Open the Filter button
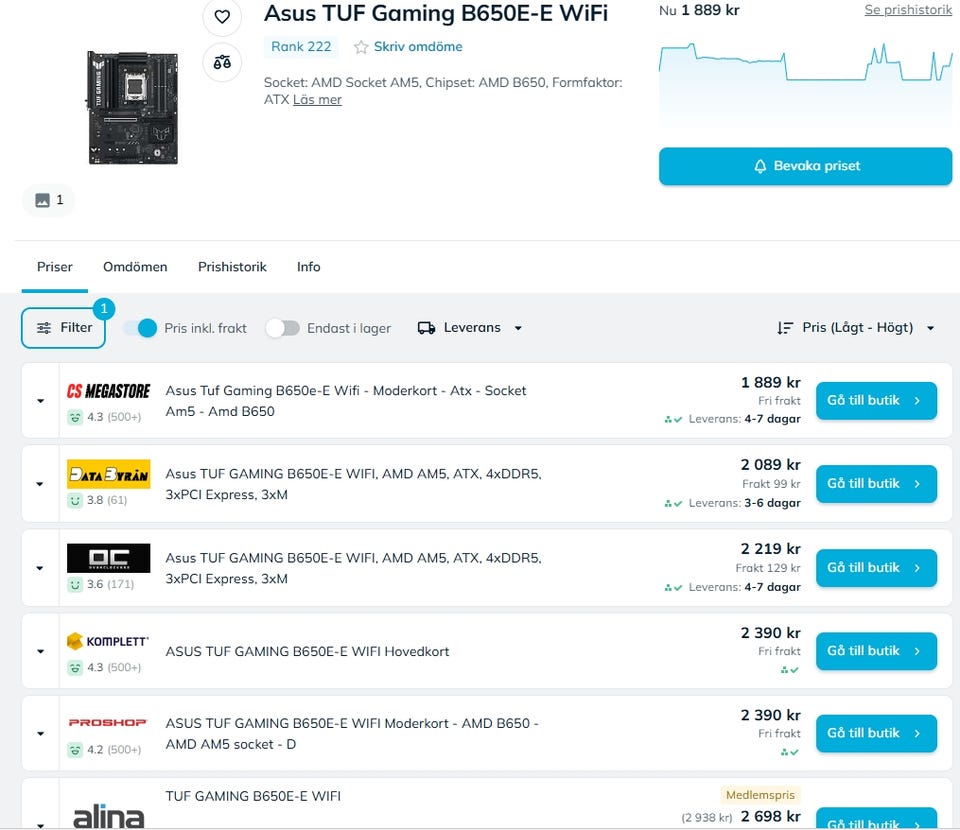The height and width of the screenshot is (830, 960). coord(63,328)
